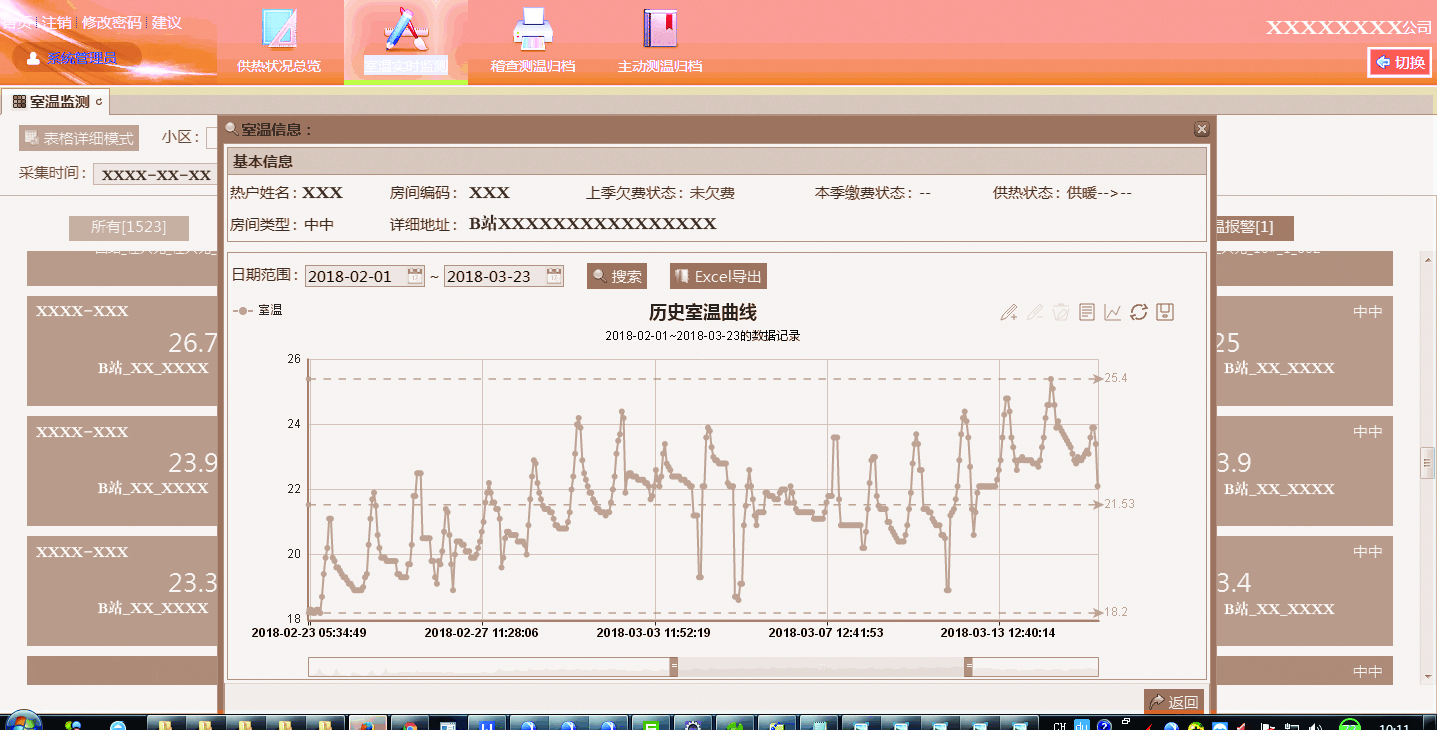Screen dimensions: 1437x730
Task: Click right handle of chart zoom slider
Action: pyautogui.click(x=968, y=666)
